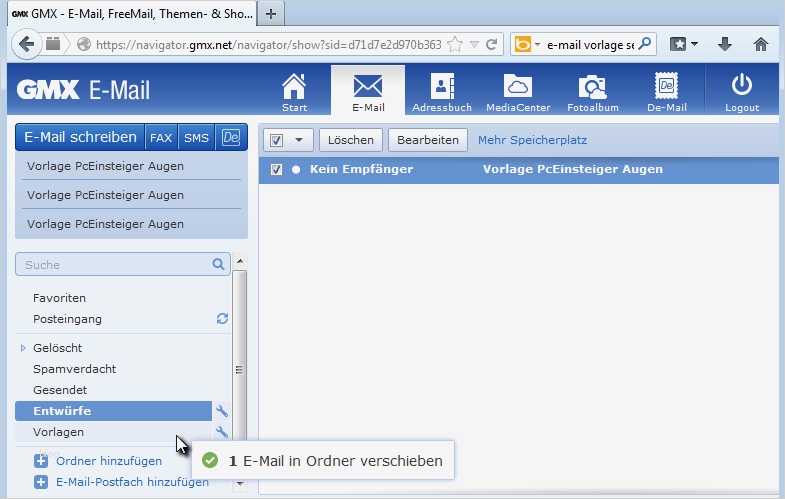Expand the Gelöscht folder tree

coord(23,348)
